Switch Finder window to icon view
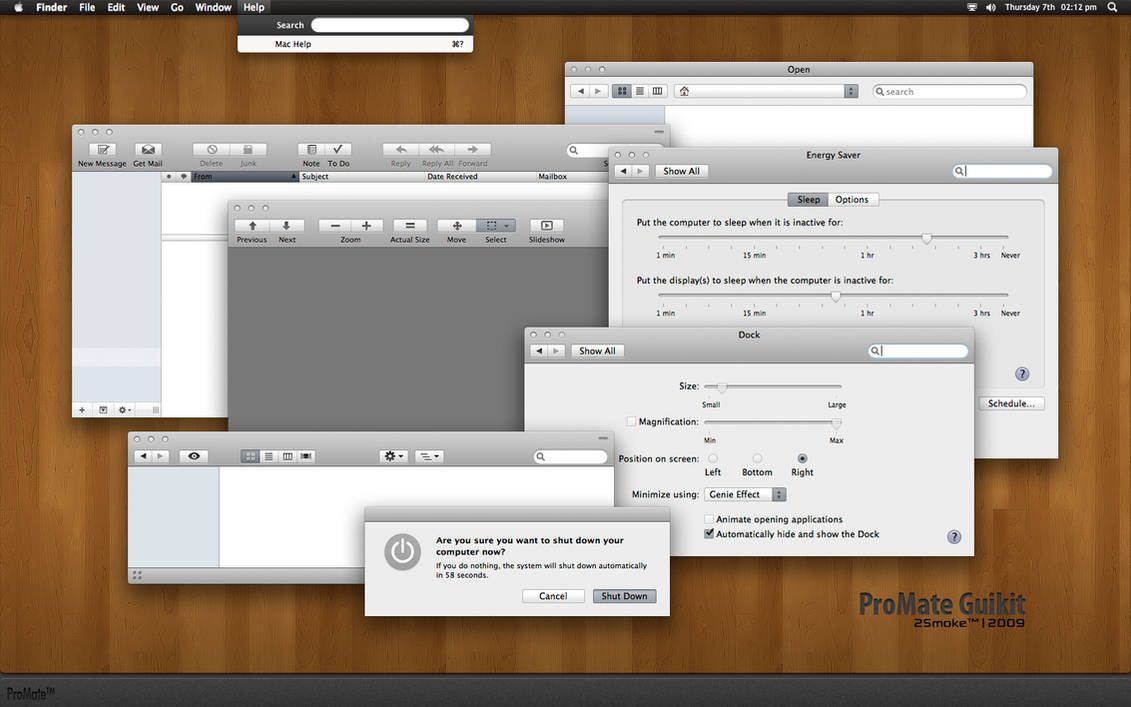The height and width of the screenshot is (707, 1131). [x=250, y=456]
